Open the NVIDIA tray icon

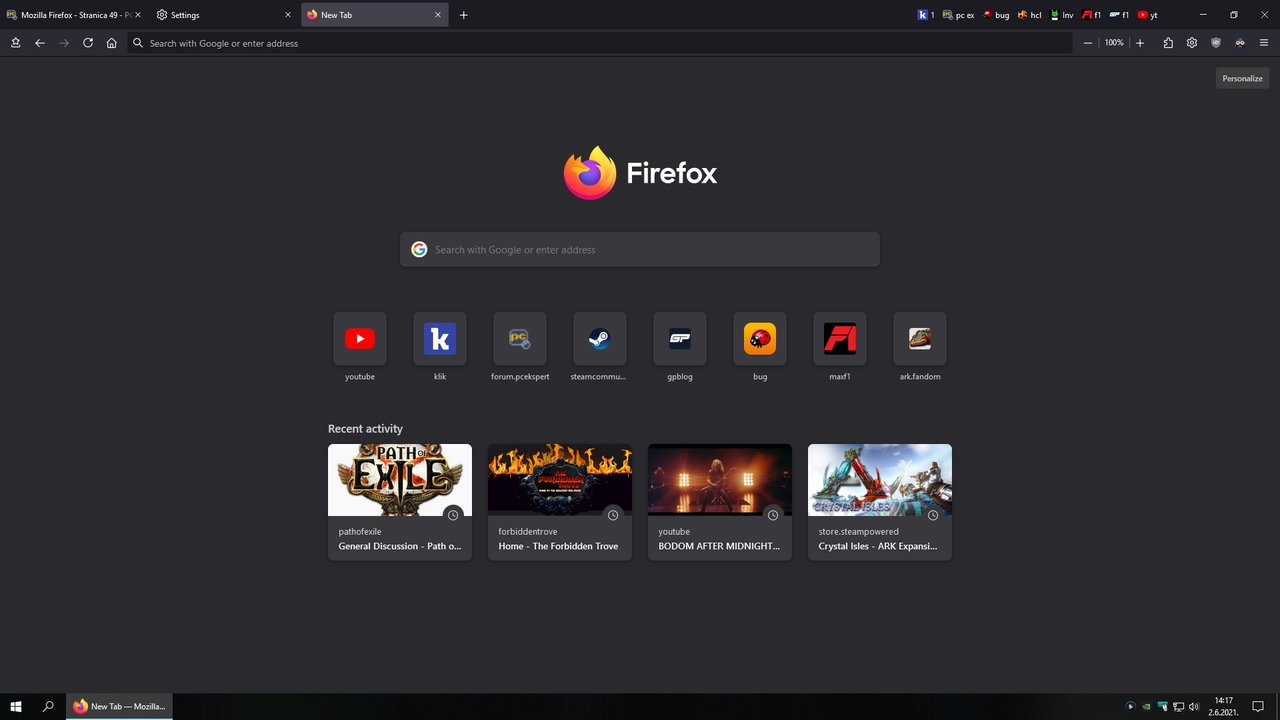(x=1146, y=706)
